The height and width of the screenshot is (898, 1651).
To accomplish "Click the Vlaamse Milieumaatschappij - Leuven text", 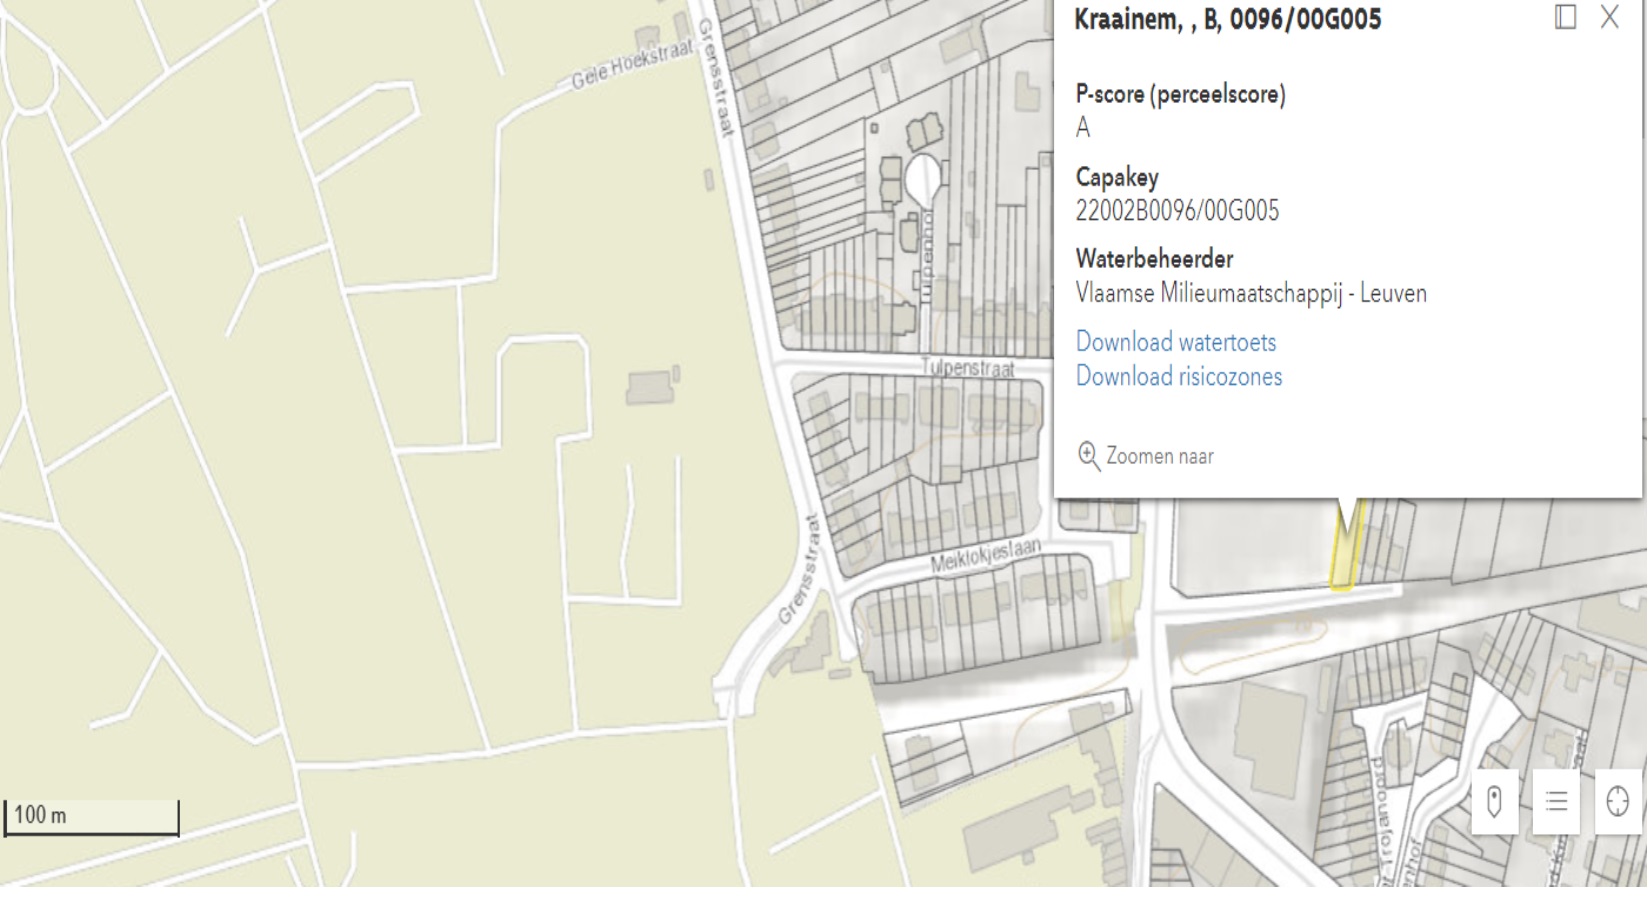I will (1250, 294).
